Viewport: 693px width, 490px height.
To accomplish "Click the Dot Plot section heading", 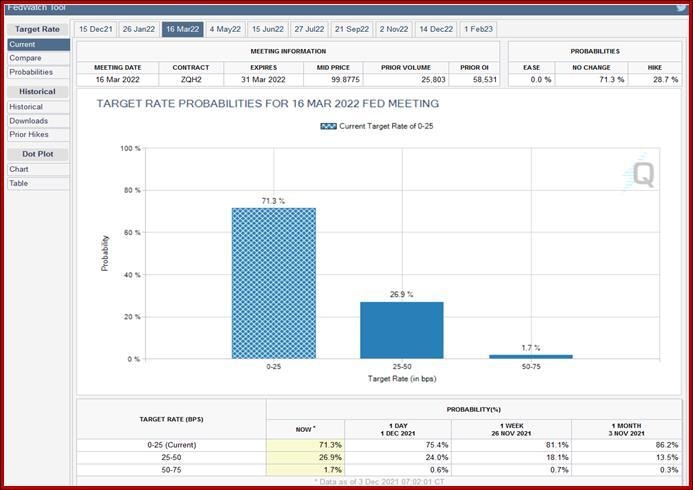I will click(38, 154).
